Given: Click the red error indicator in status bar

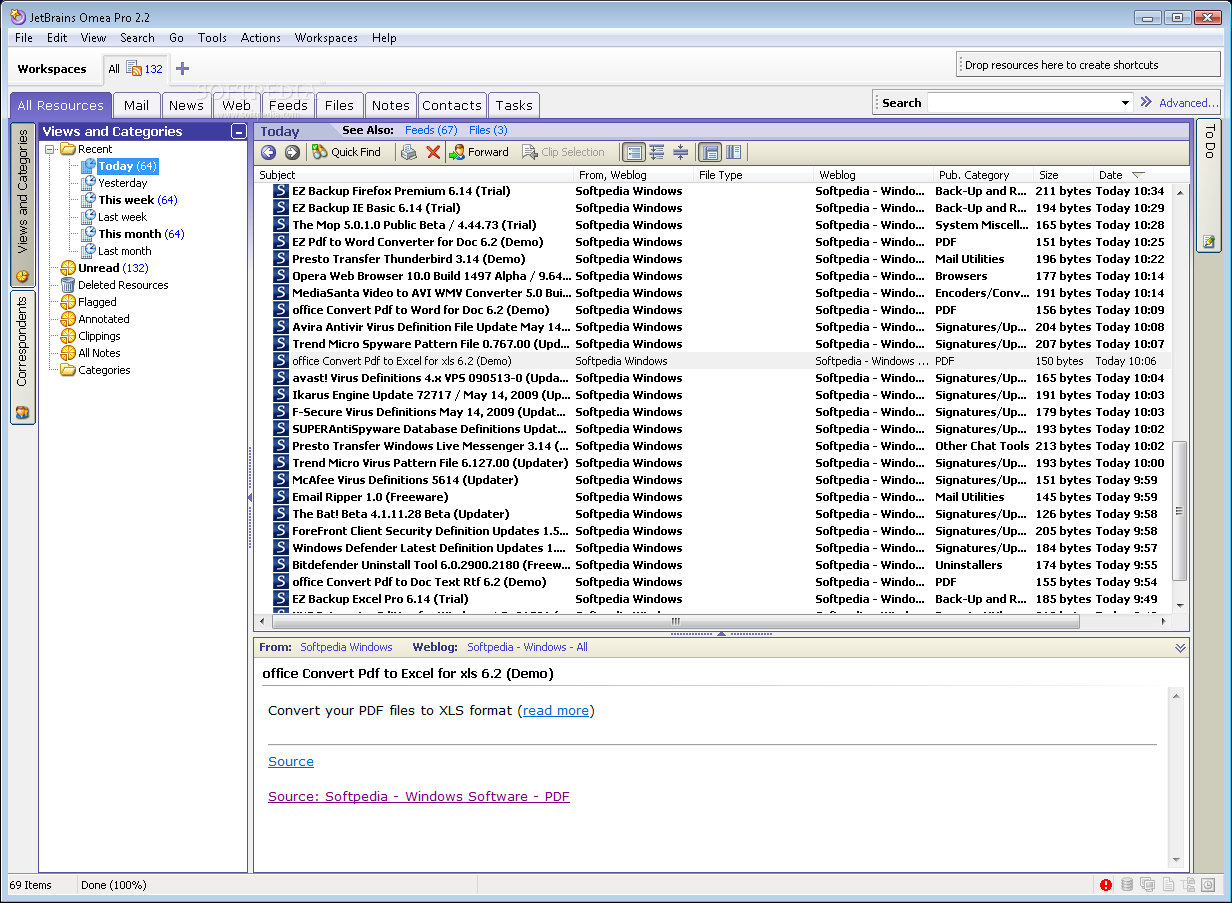Looking at the screenshot, I should (1106, 885).
